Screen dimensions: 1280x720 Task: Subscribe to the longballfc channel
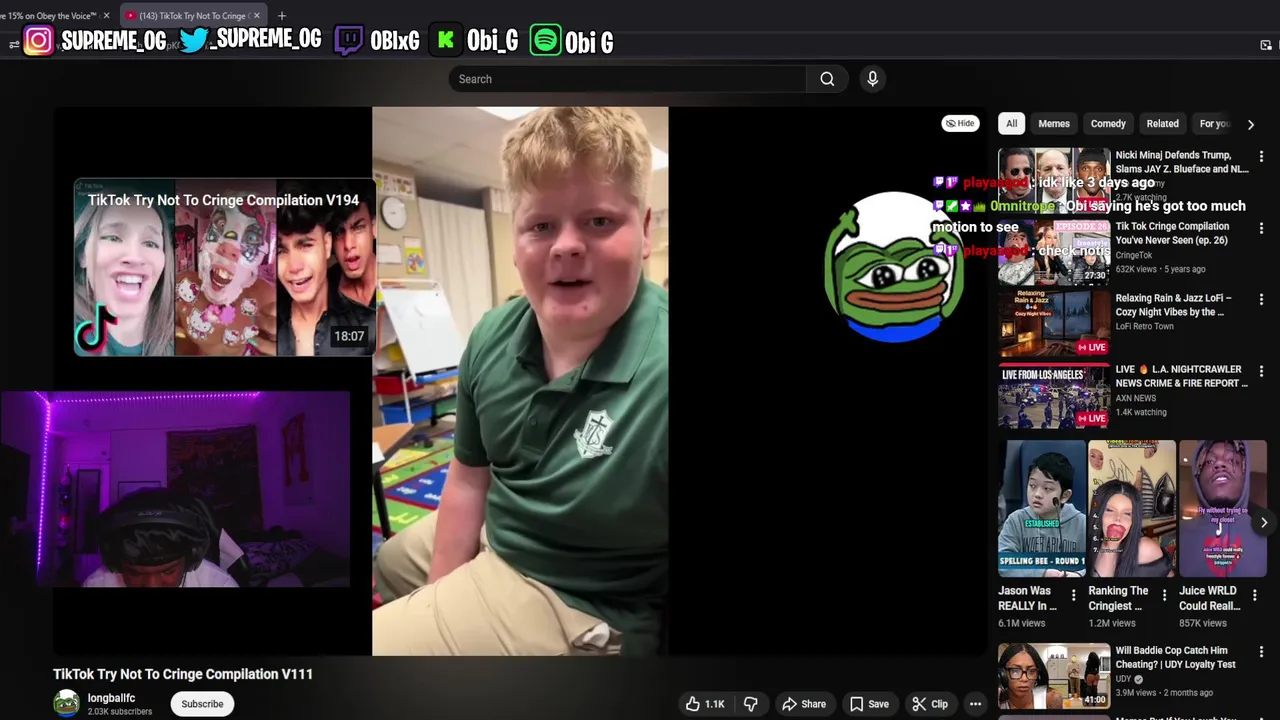[x=202, y=704]
